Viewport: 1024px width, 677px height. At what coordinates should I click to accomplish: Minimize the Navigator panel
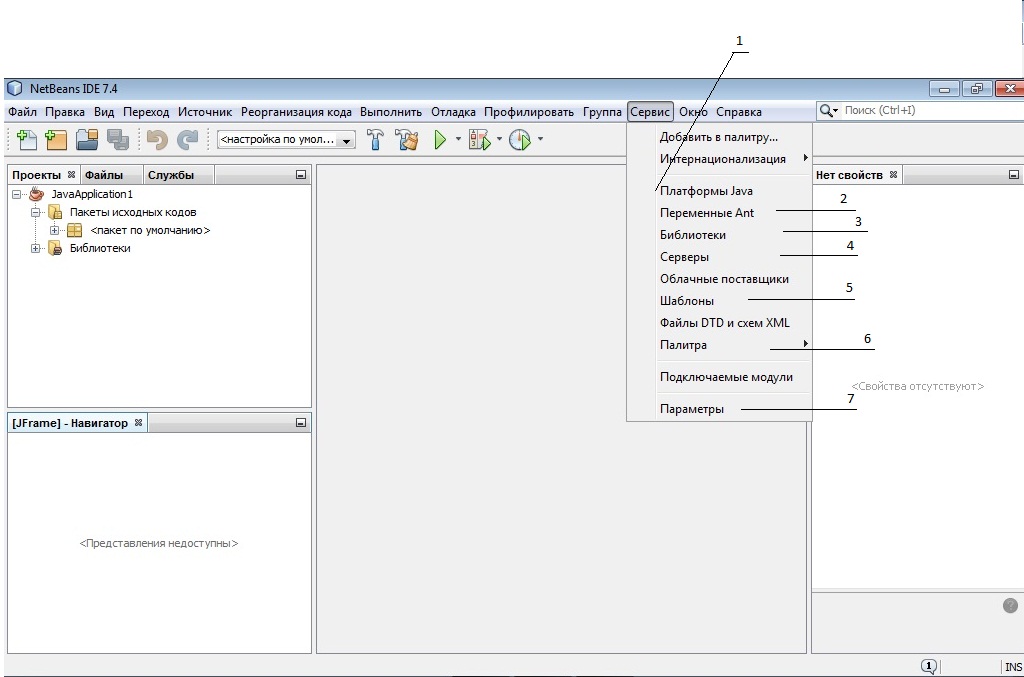(300, 423)
